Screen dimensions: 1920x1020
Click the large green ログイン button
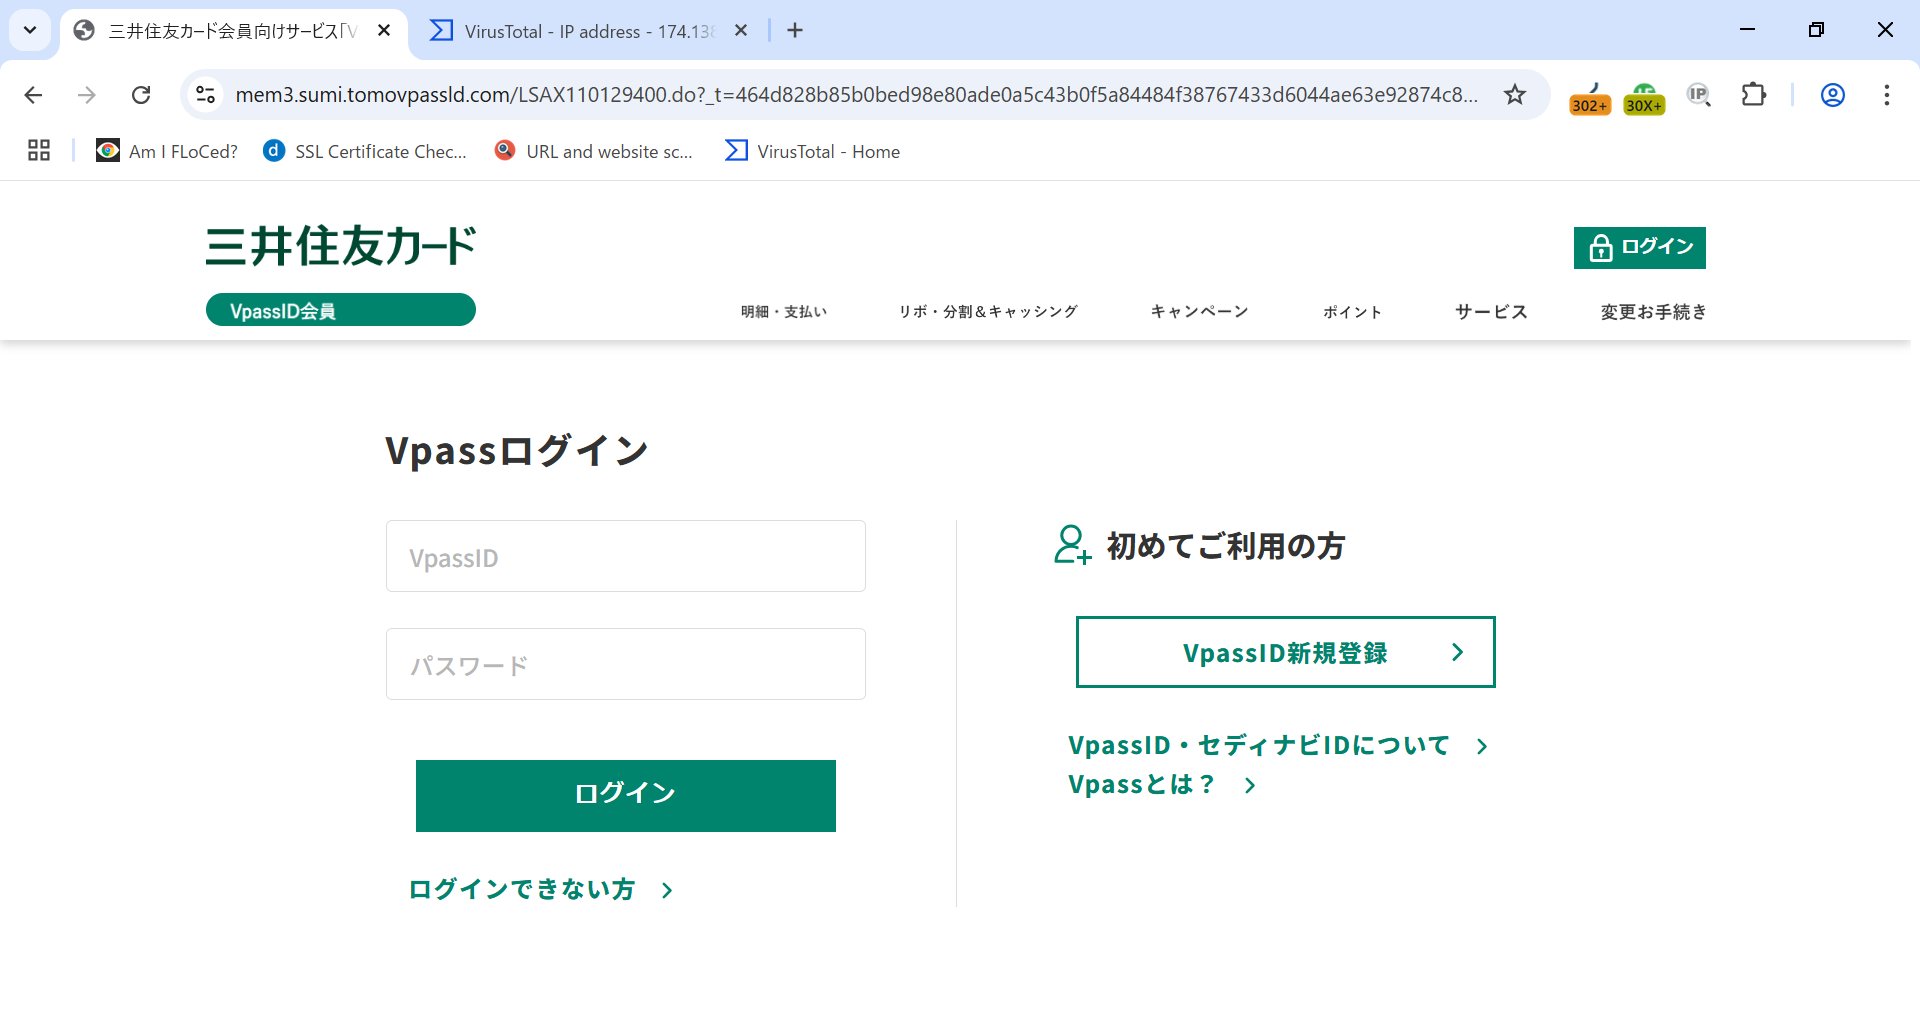(626, 796)
